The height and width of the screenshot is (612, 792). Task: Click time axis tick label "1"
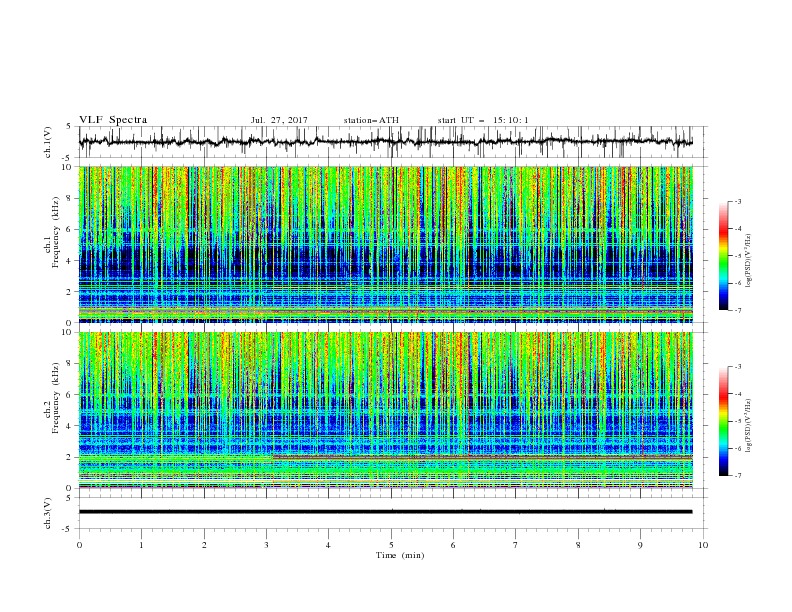tap(141, 545)
